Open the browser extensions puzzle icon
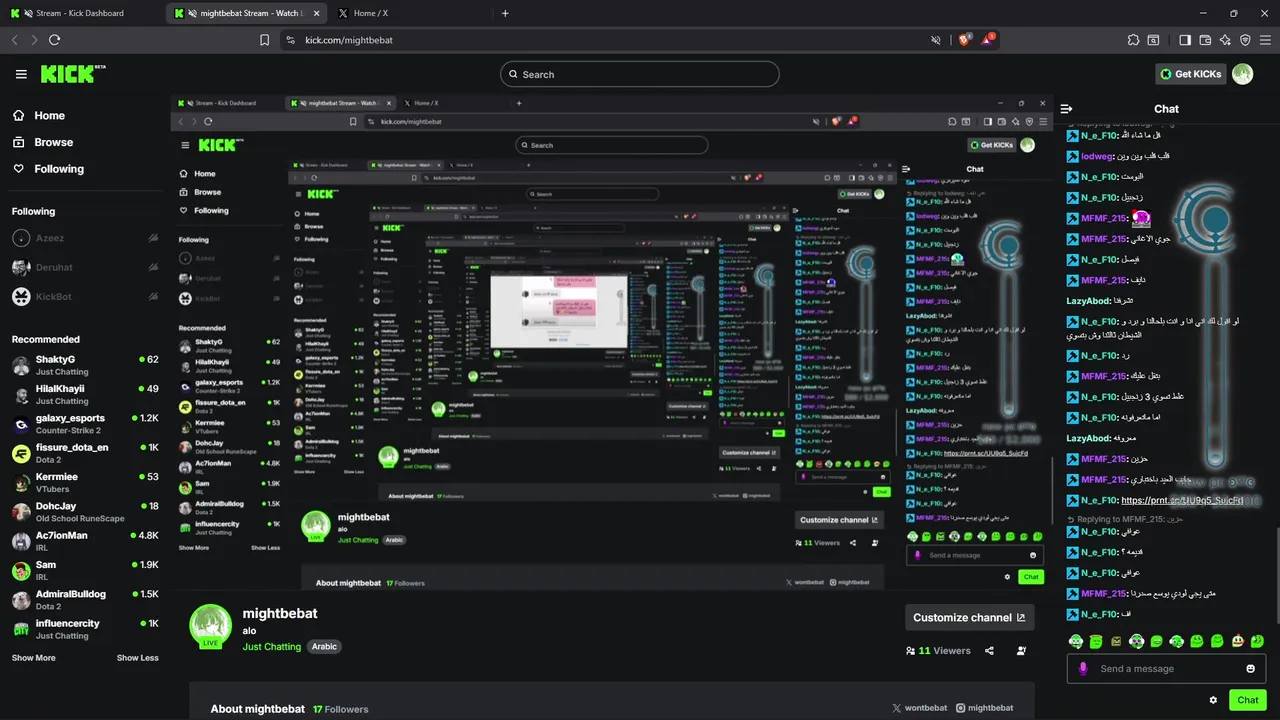This screenshot has width=1280, height=720. click(1133, 40)
